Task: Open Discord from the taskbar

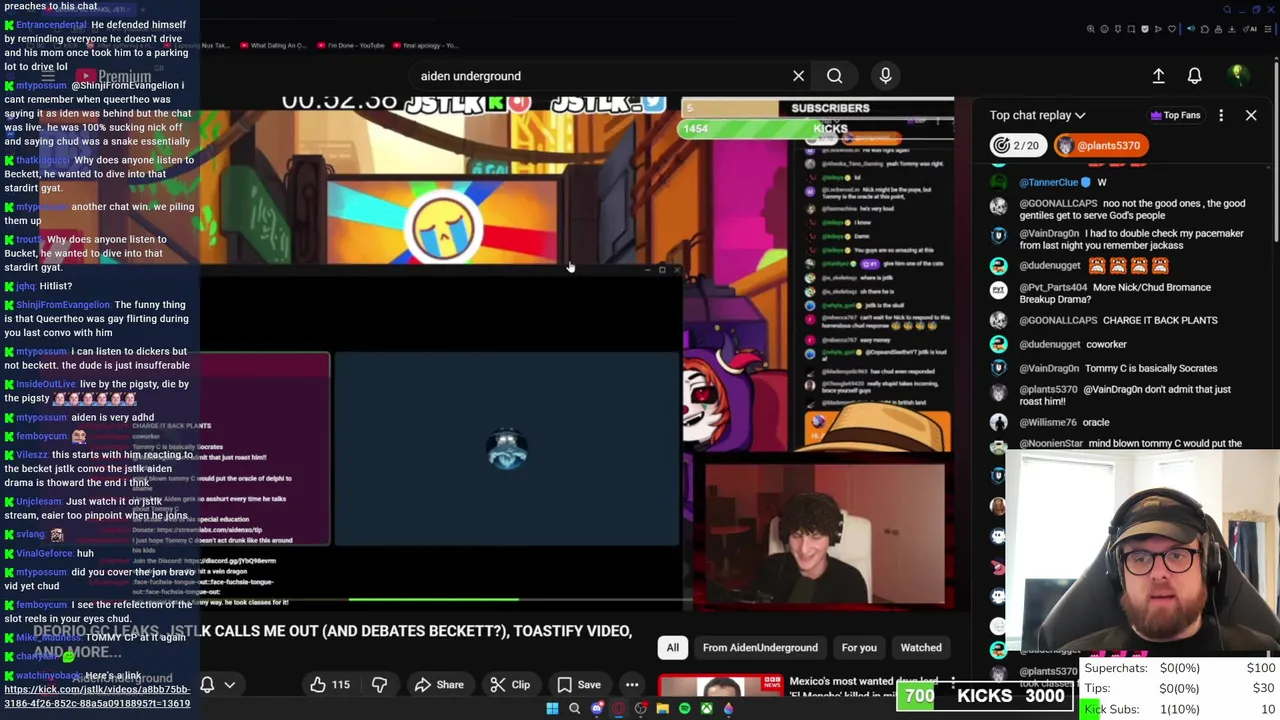Action: click(597, 709)
